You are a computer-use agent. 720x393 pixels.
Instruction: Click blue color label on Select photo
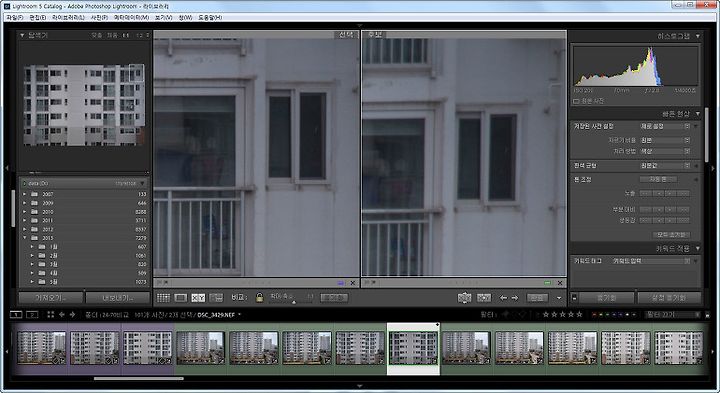(x=341, y=283)
